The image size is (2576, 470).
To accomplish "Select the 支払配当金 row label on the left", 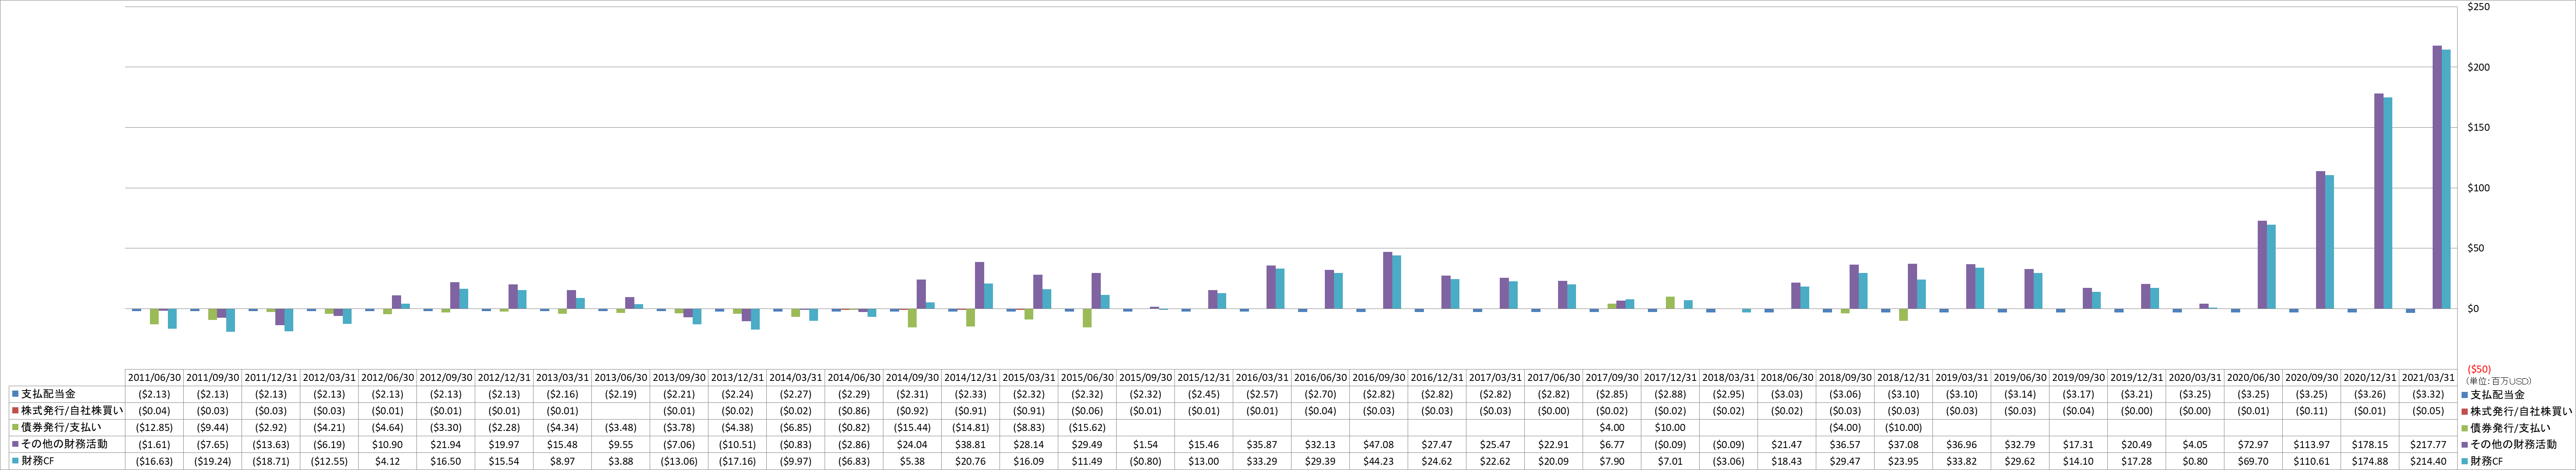I will click(48, 394).
